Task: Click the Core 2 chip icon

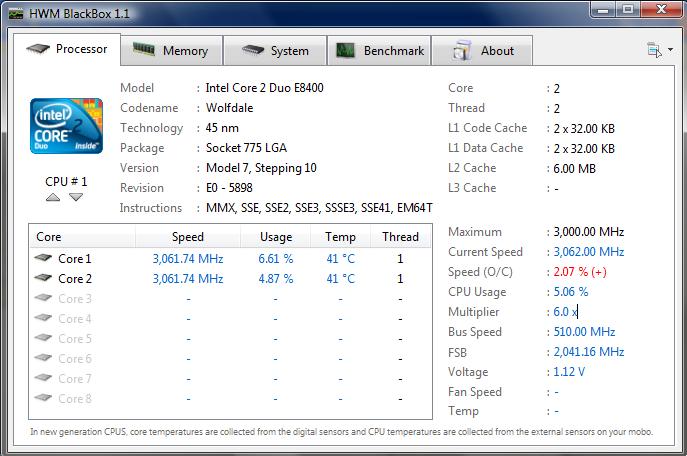Action: 43,277
